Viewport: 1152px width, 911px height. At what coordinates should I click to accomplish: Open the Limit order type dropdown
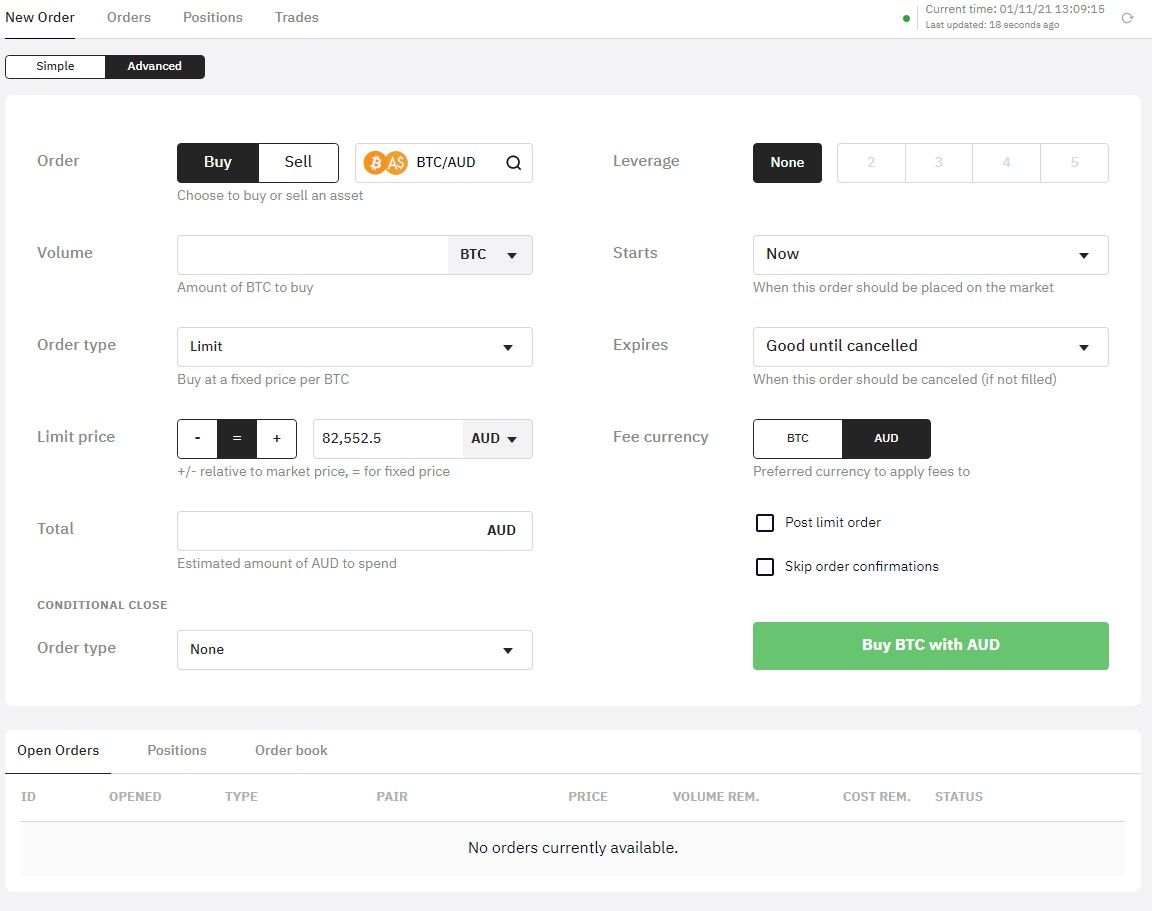pyautogui.click(x=355, y=347)
